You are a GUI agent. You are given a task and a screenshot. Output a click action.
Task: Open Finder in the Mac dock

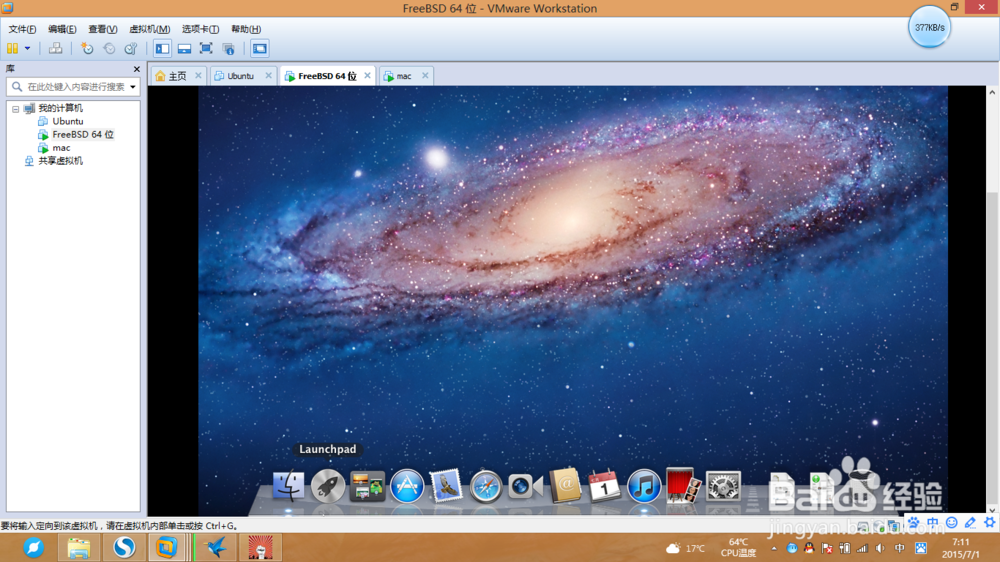(x=288, y=486)
